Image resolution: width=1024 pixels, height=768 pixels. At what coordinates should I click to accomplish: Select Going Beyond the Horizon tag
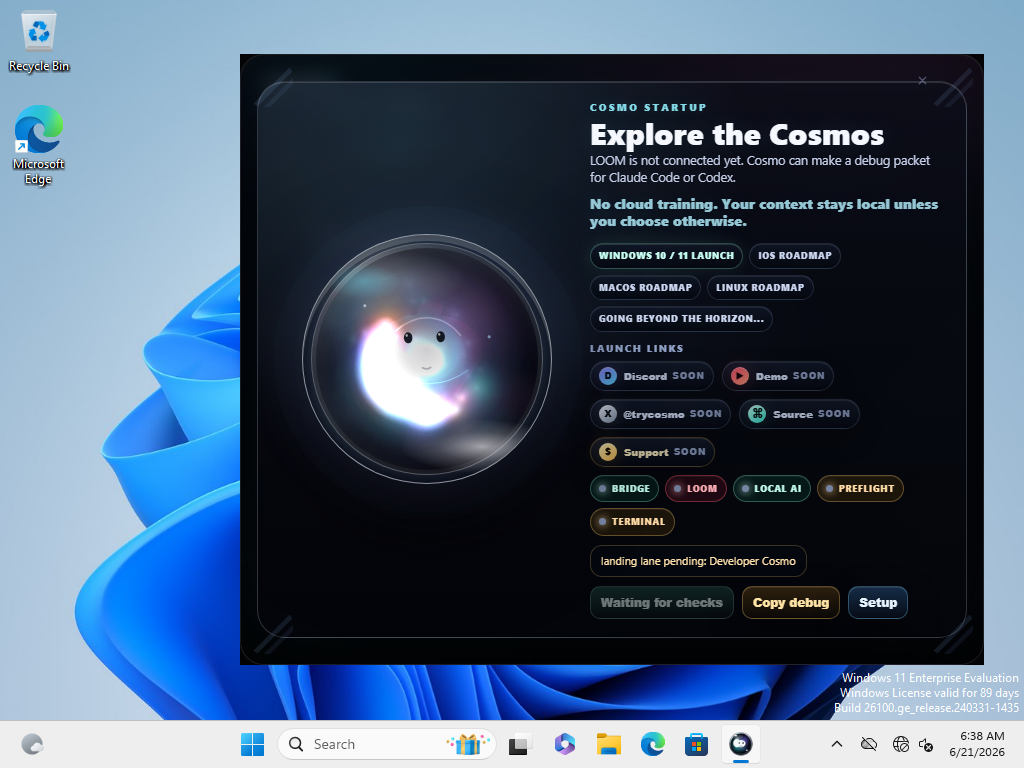pyautogui.click(x=681, y=319)
